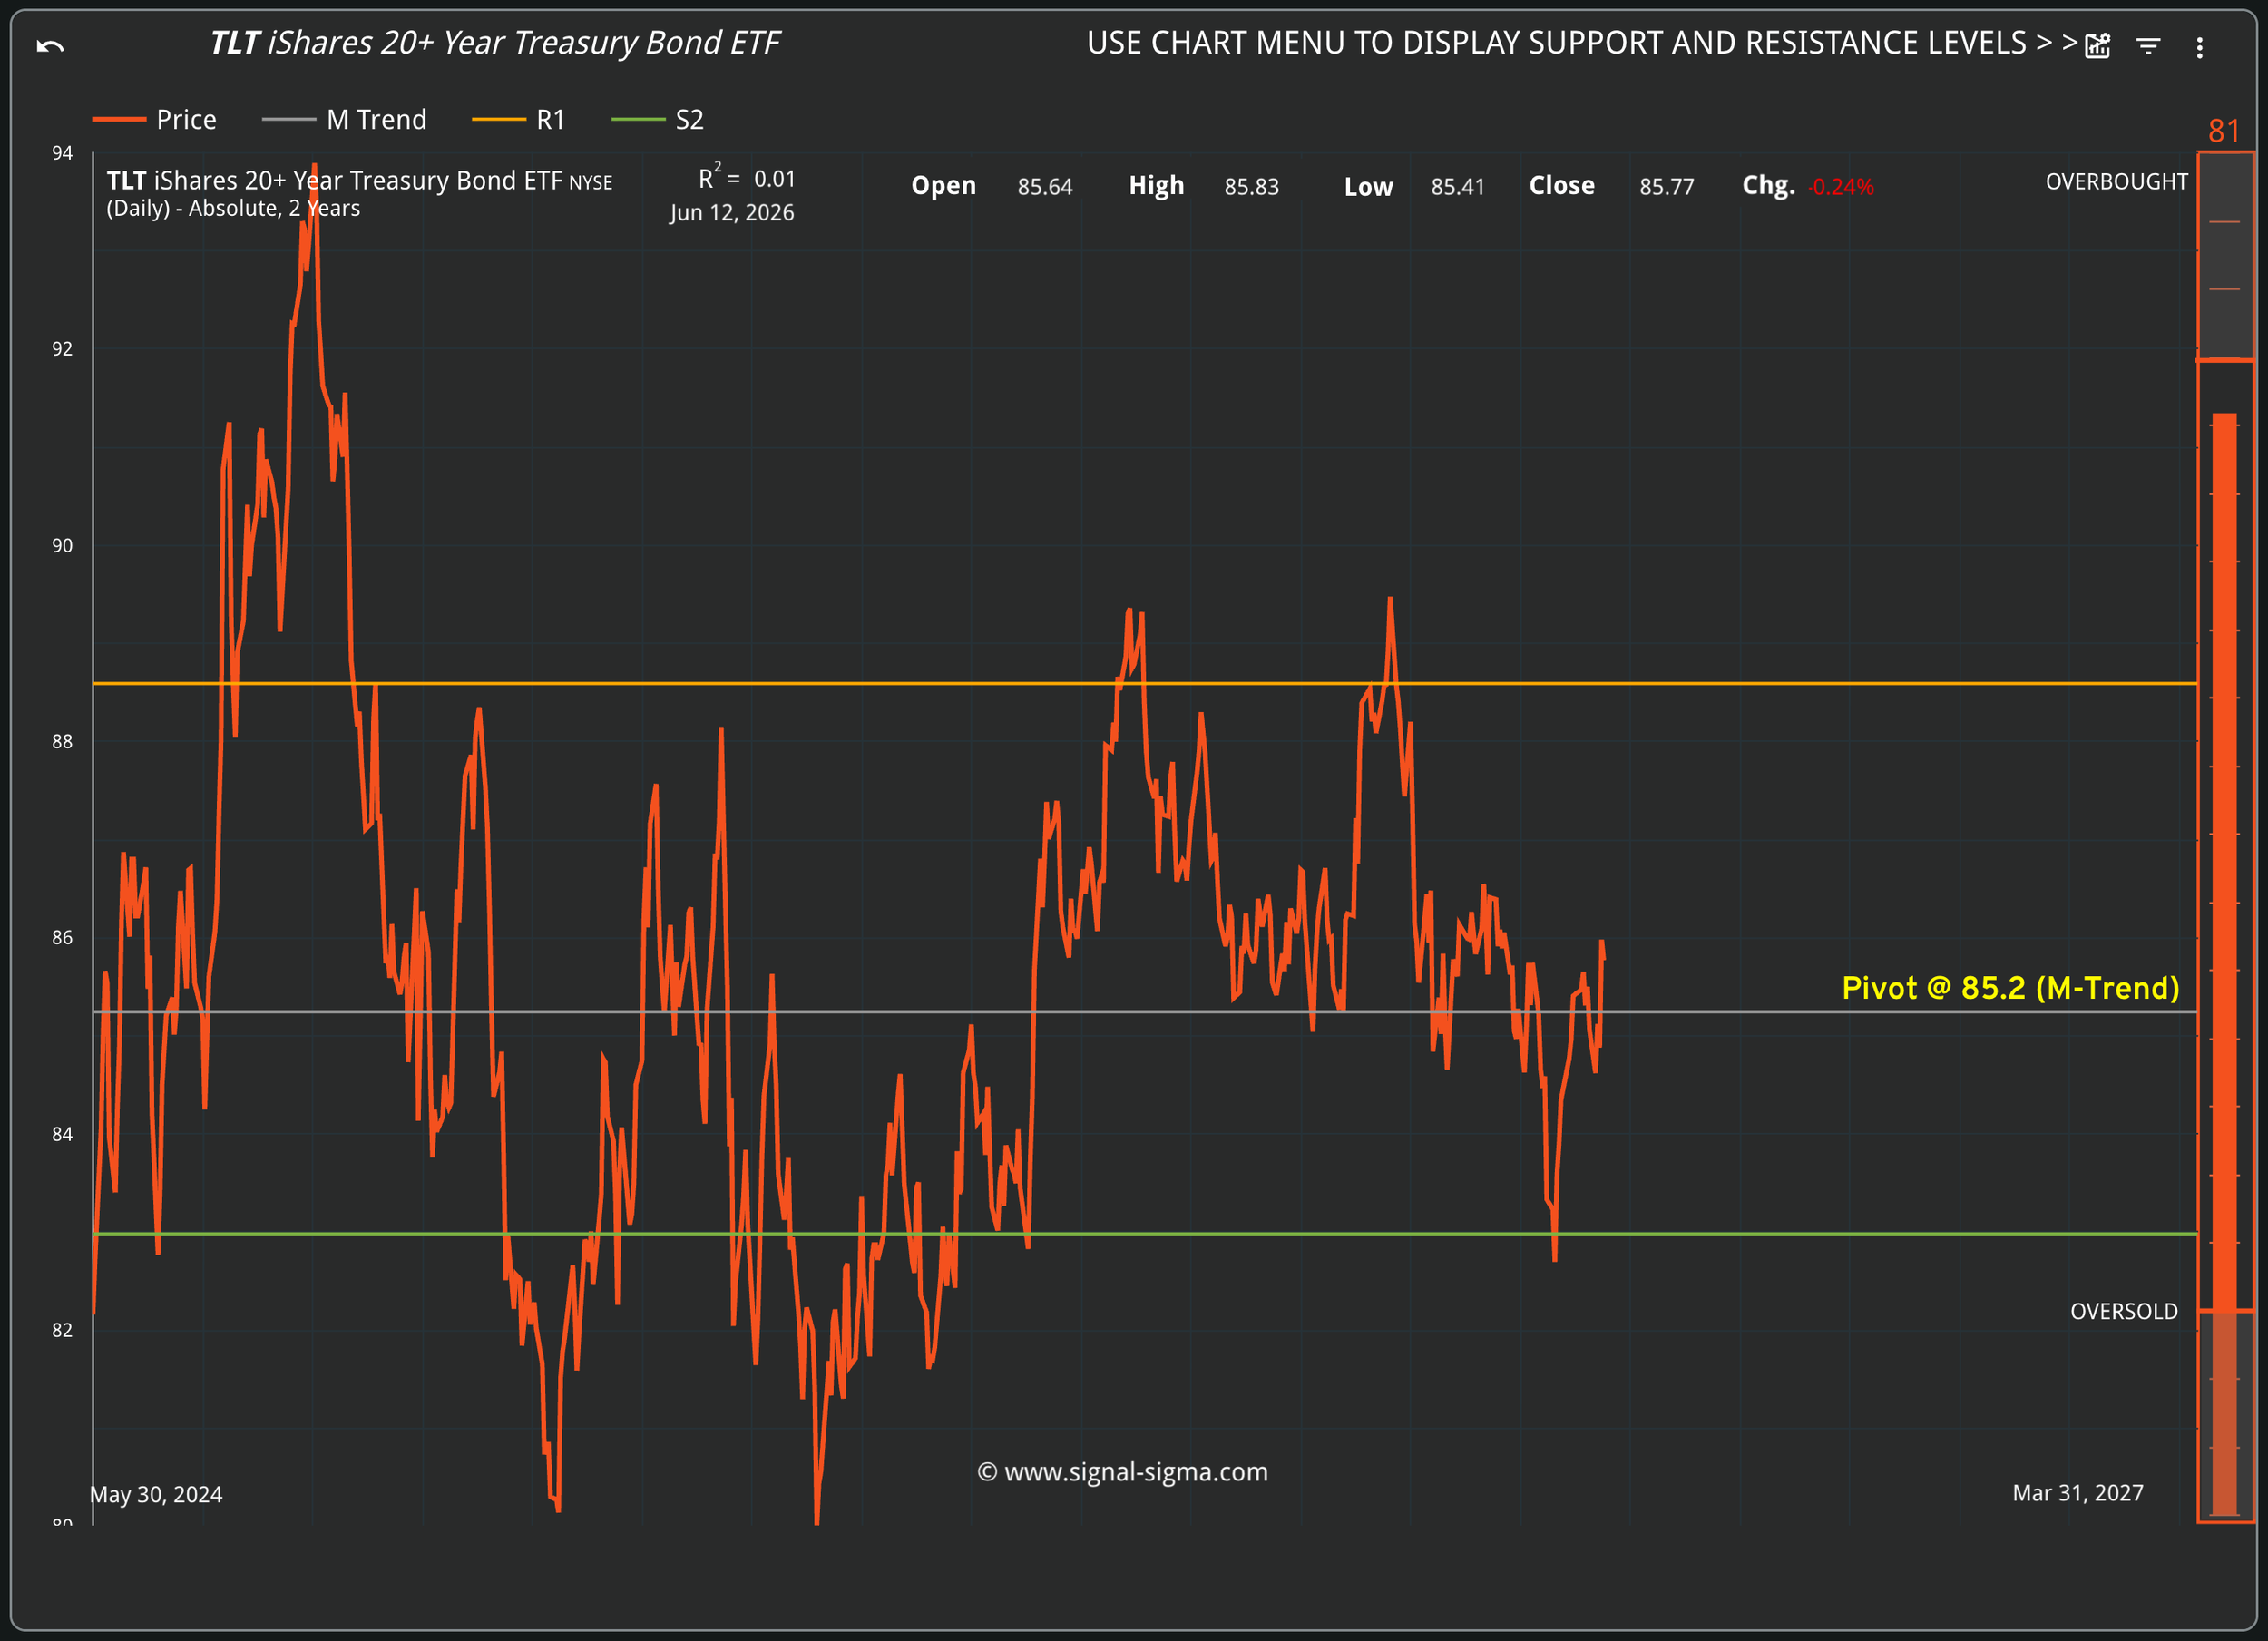
Task: Click the y-axis label '88'
Action: 62,742
